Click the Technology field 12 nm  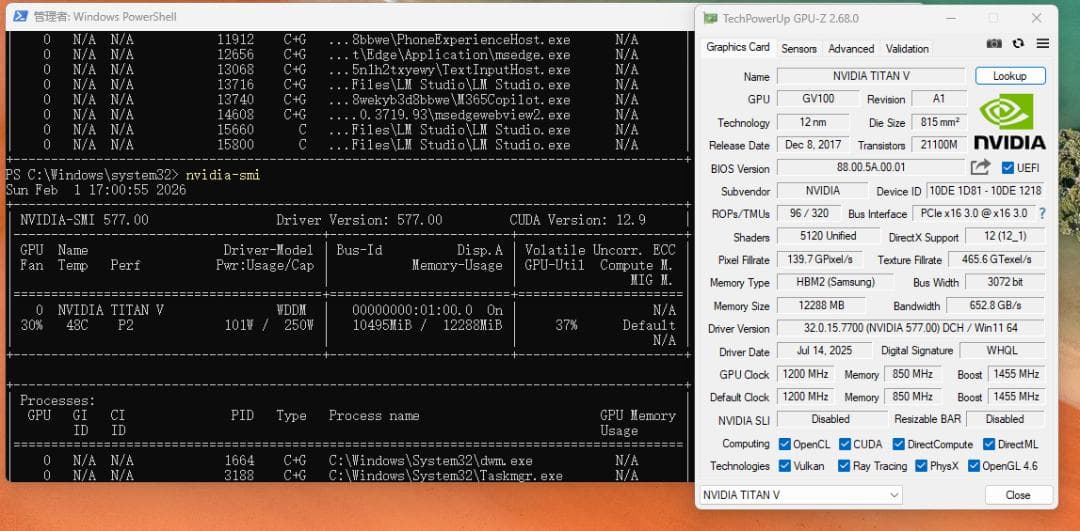813,122
